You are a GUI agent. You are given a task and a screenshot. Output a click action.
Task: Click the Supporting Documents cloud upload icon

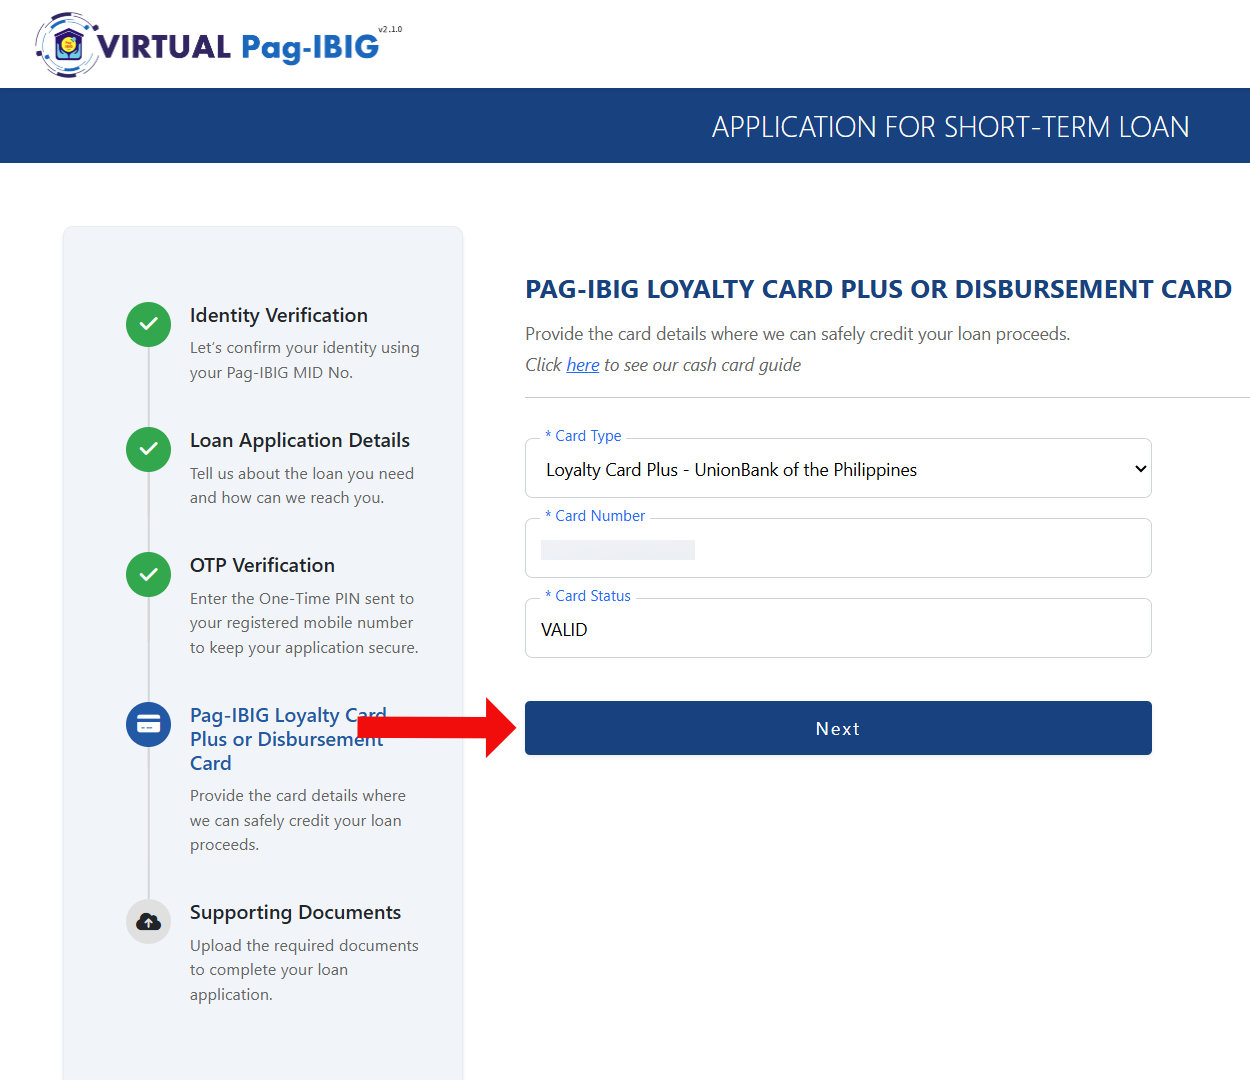click(x=148, y=921)
